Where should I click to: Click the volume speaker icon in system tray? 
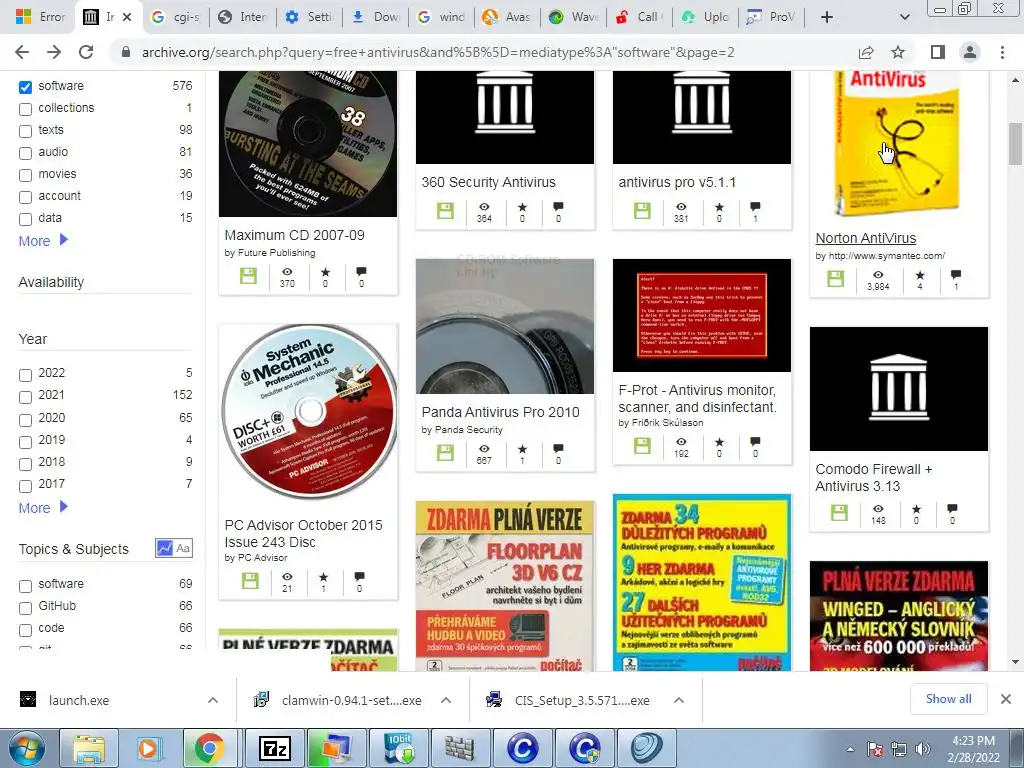(922, 749)
